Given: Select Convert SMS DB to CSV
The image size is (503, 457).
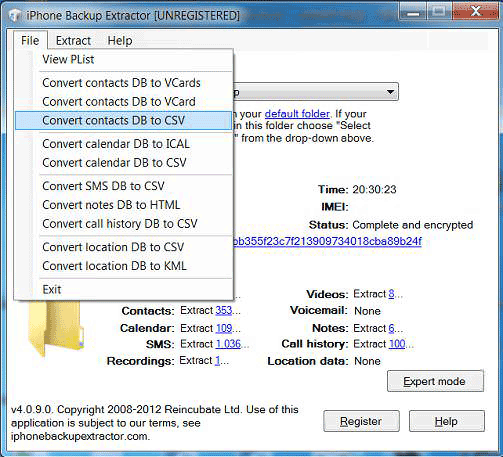Looking at the screenshot, I should tap(123, 186).
